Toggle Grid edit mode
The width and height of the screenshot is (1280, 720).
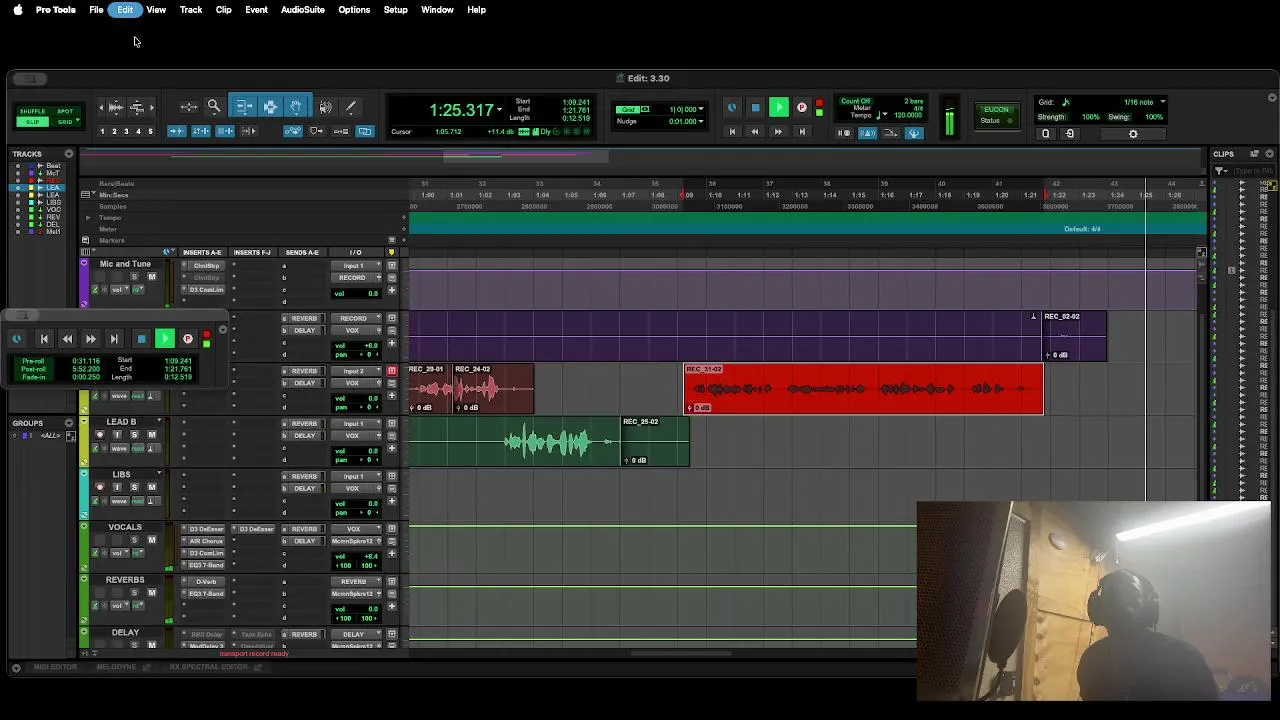coord(65,122)
